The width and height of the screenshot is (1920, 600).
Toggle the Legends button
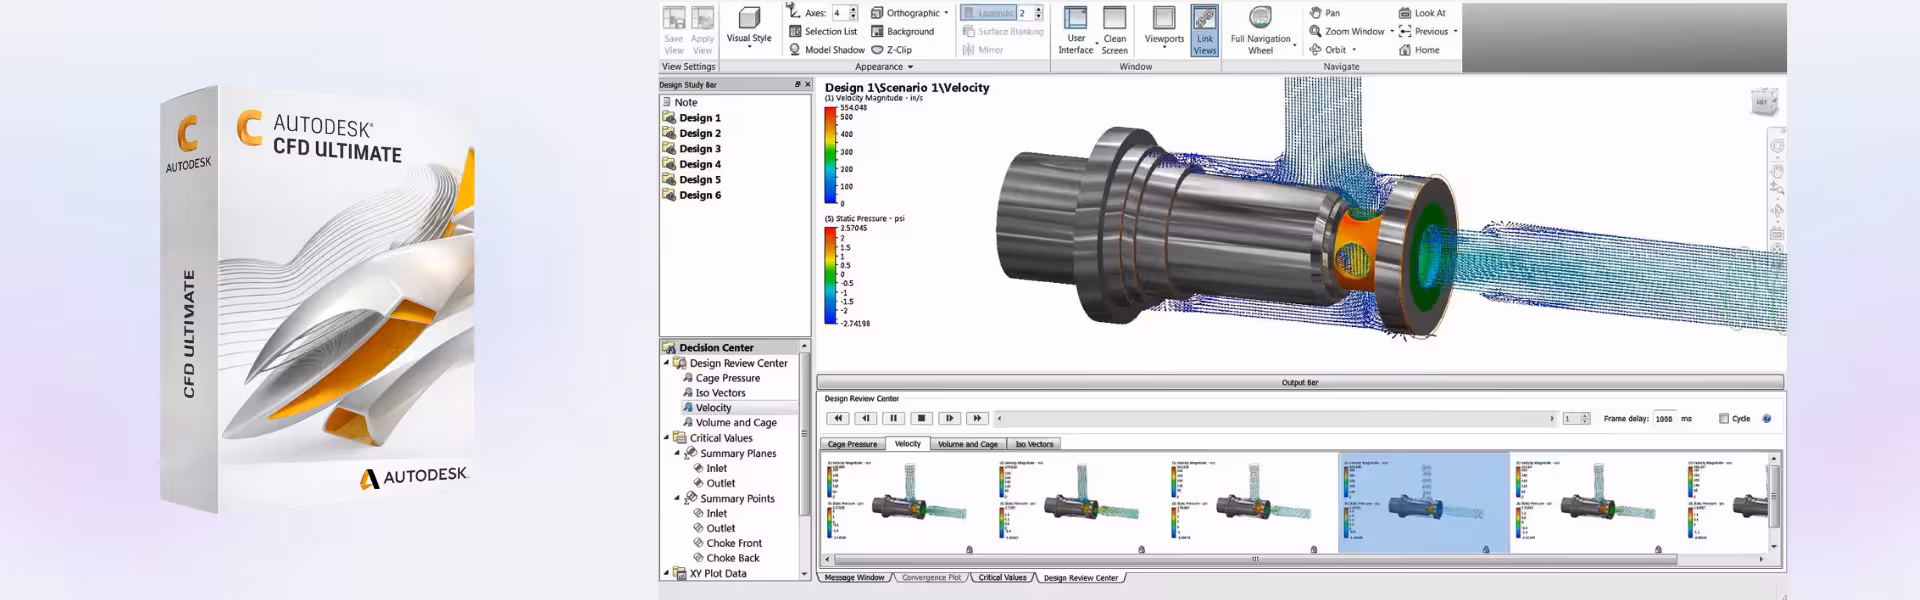coord(988,13)
